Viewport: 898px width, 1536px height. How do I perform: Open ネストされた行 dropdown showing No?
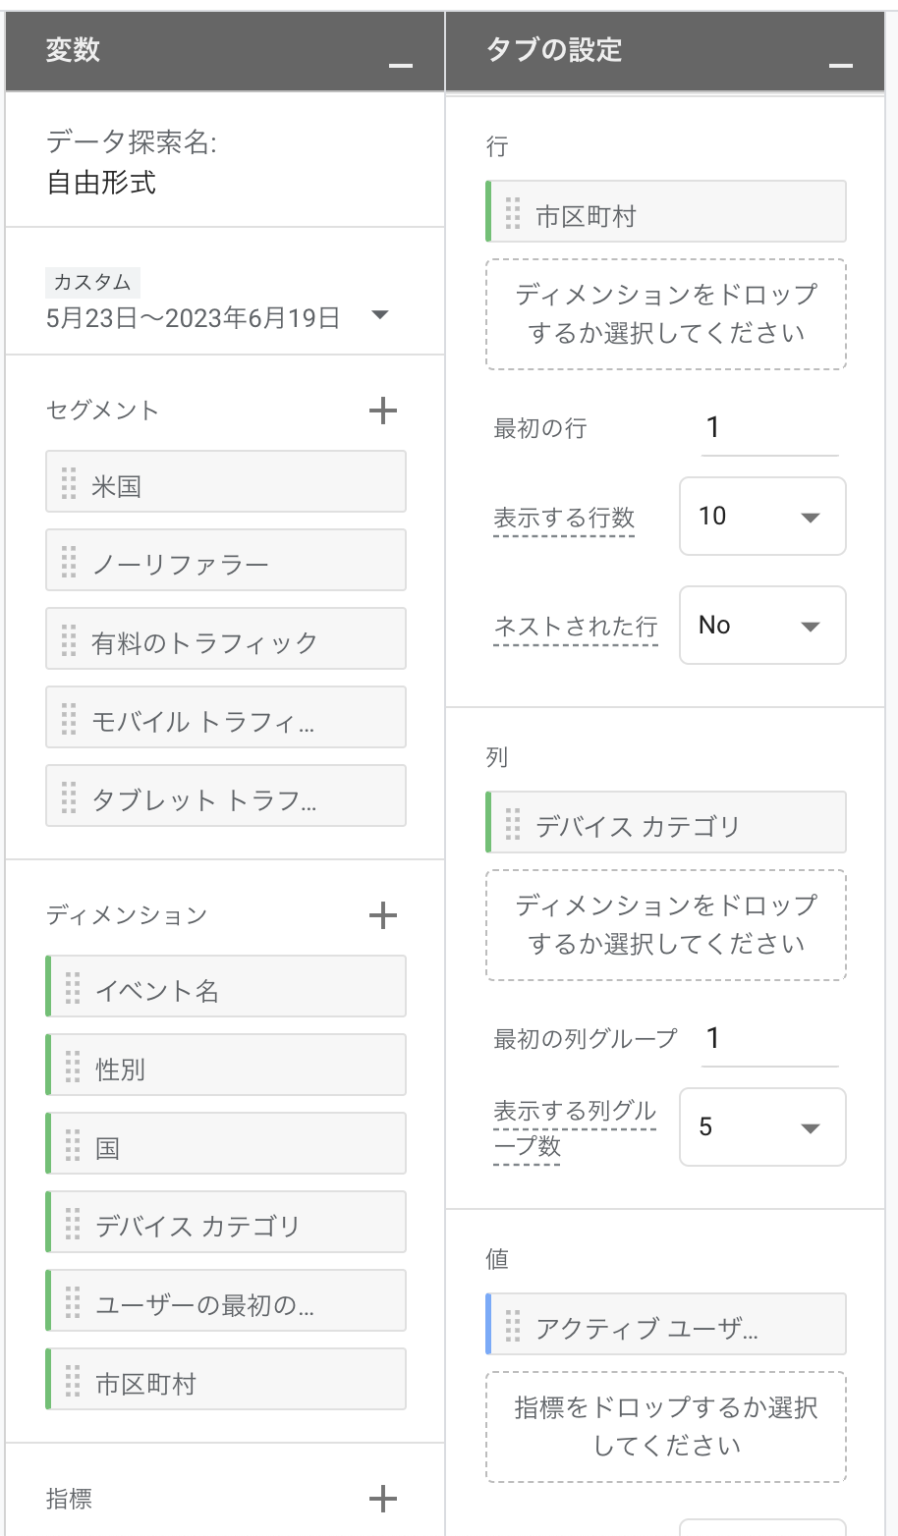point(762,626)
